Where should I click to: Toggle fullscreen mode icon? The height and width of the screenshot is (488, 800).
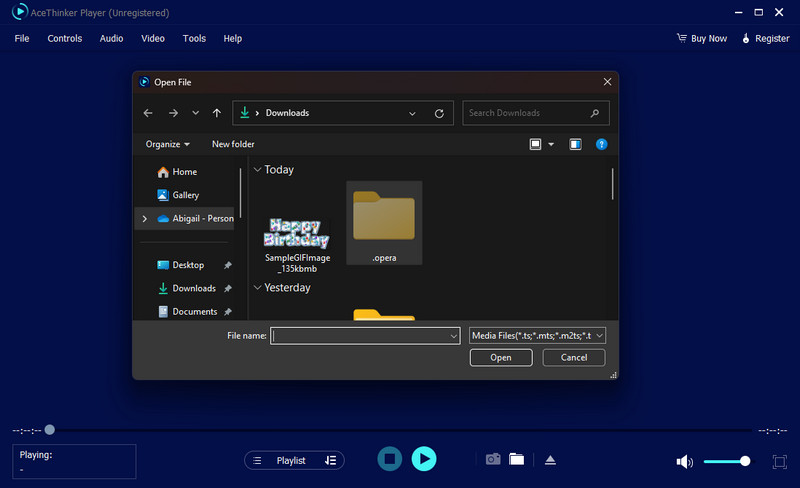point(780,461)
